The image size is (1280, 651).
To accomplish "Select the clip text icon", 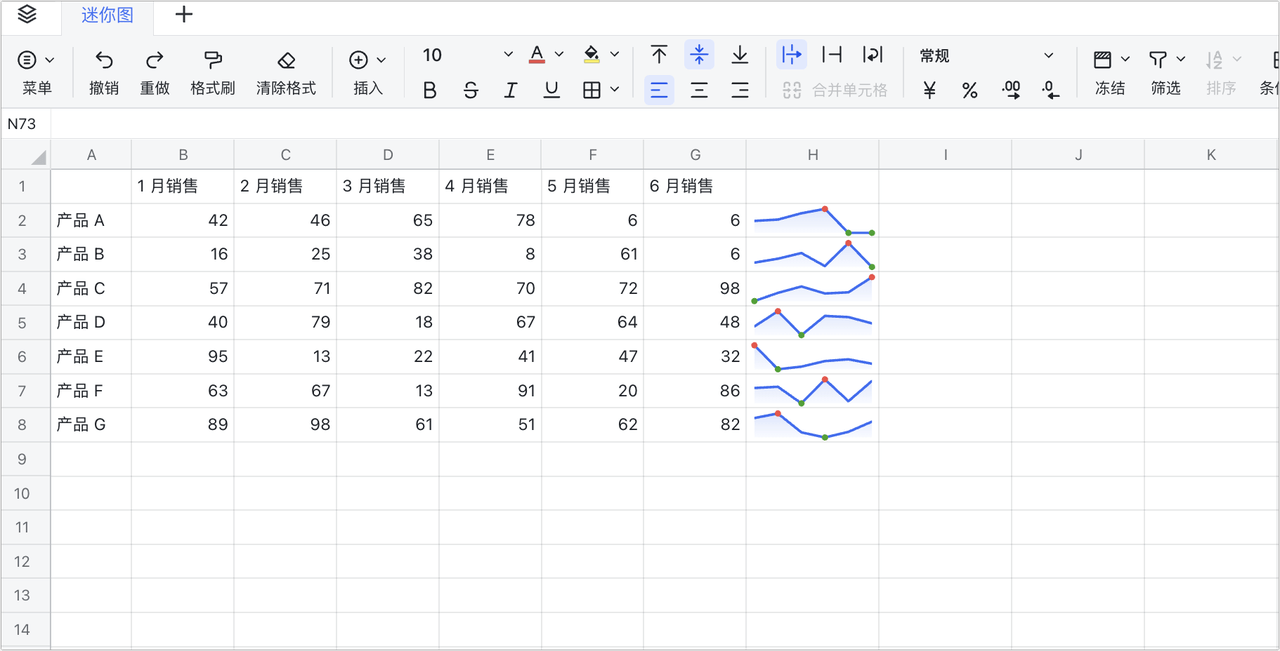I will click(832, 55).
